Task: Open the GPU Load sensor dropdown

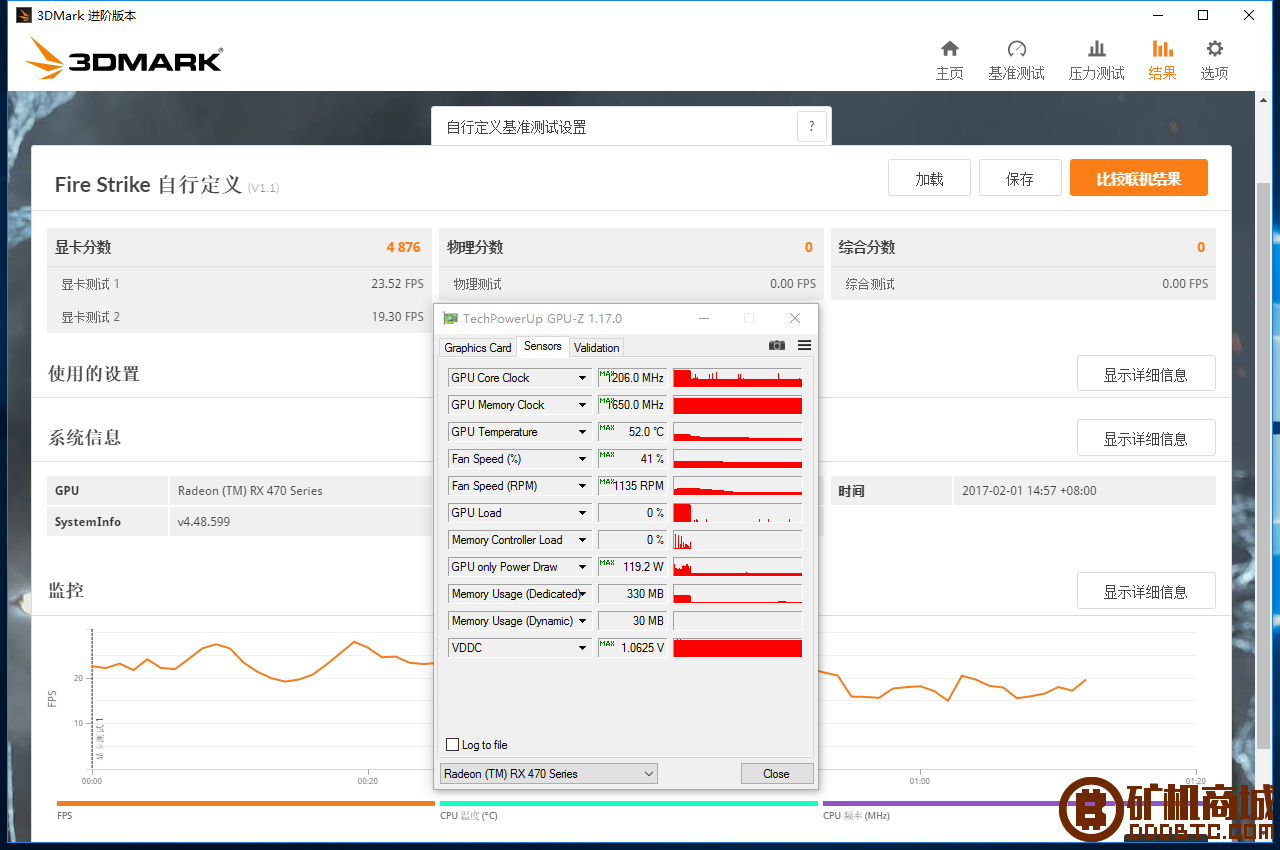Action: [x=583, y=513]
